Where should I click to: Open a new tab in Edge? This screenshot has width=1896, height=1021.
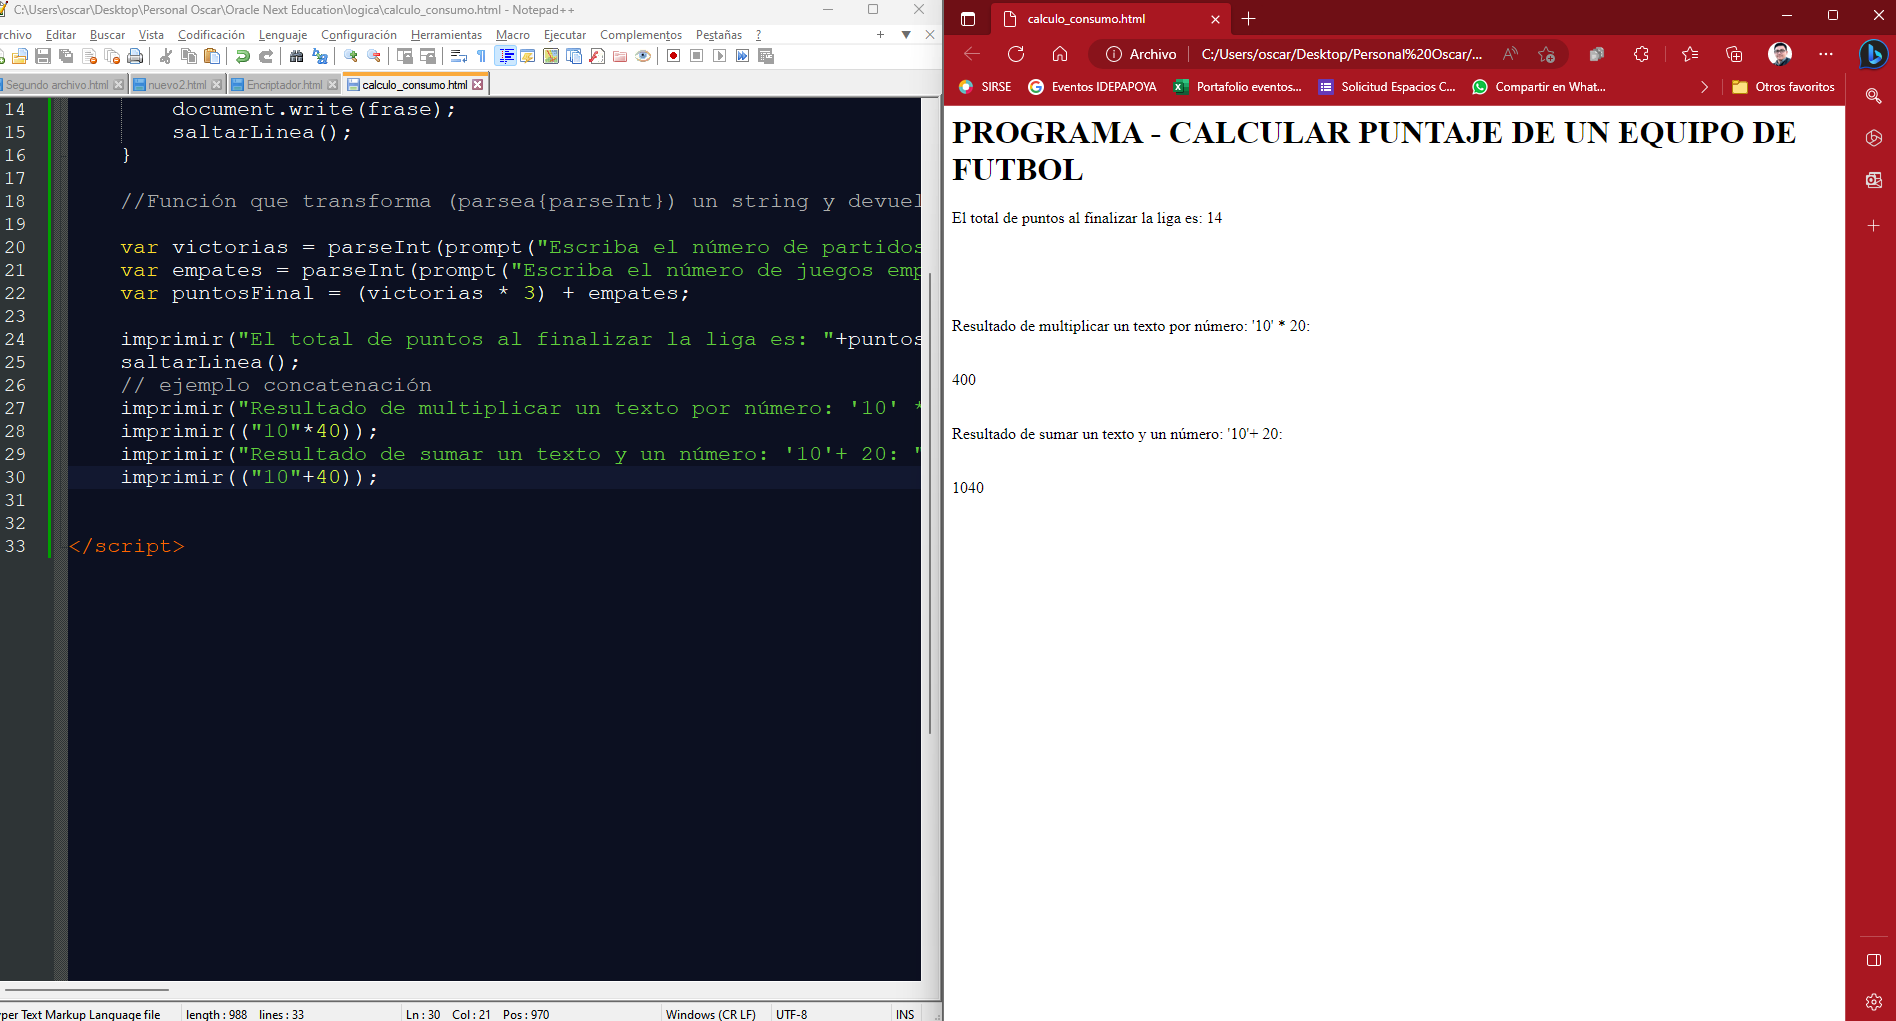tap(1248, 19)
